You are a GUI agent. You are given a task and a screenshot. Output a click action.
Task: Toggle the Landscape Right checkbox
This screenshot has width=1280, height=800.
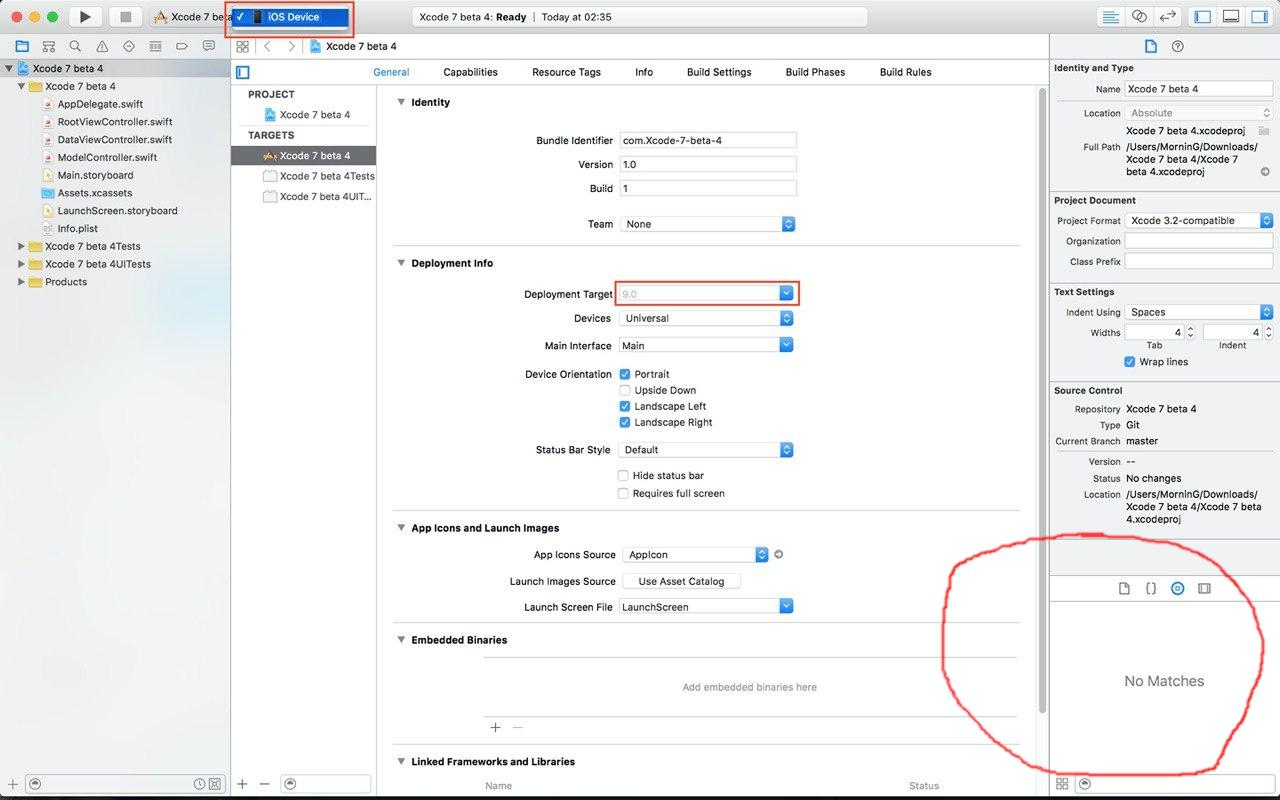click(x=625, y=422)
